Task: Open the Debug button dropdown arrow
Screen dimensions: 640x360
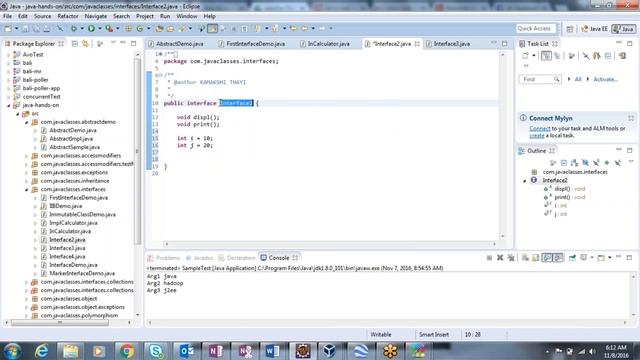Action: click(x=82, y=28)
